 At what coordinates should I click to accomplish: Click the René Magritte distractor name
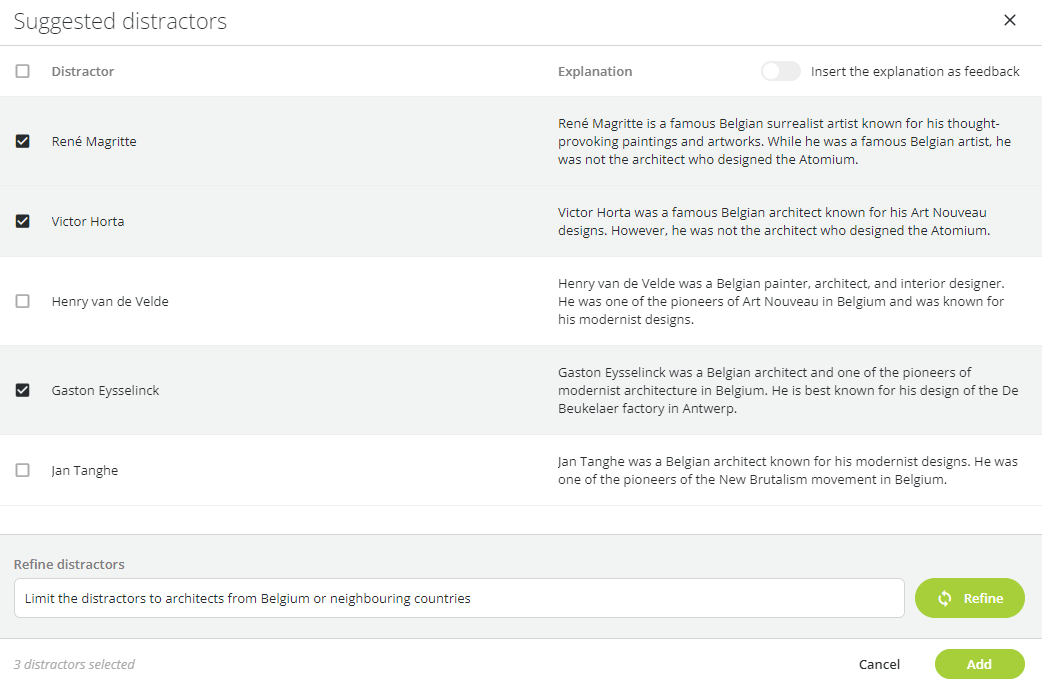pos(94,141)
